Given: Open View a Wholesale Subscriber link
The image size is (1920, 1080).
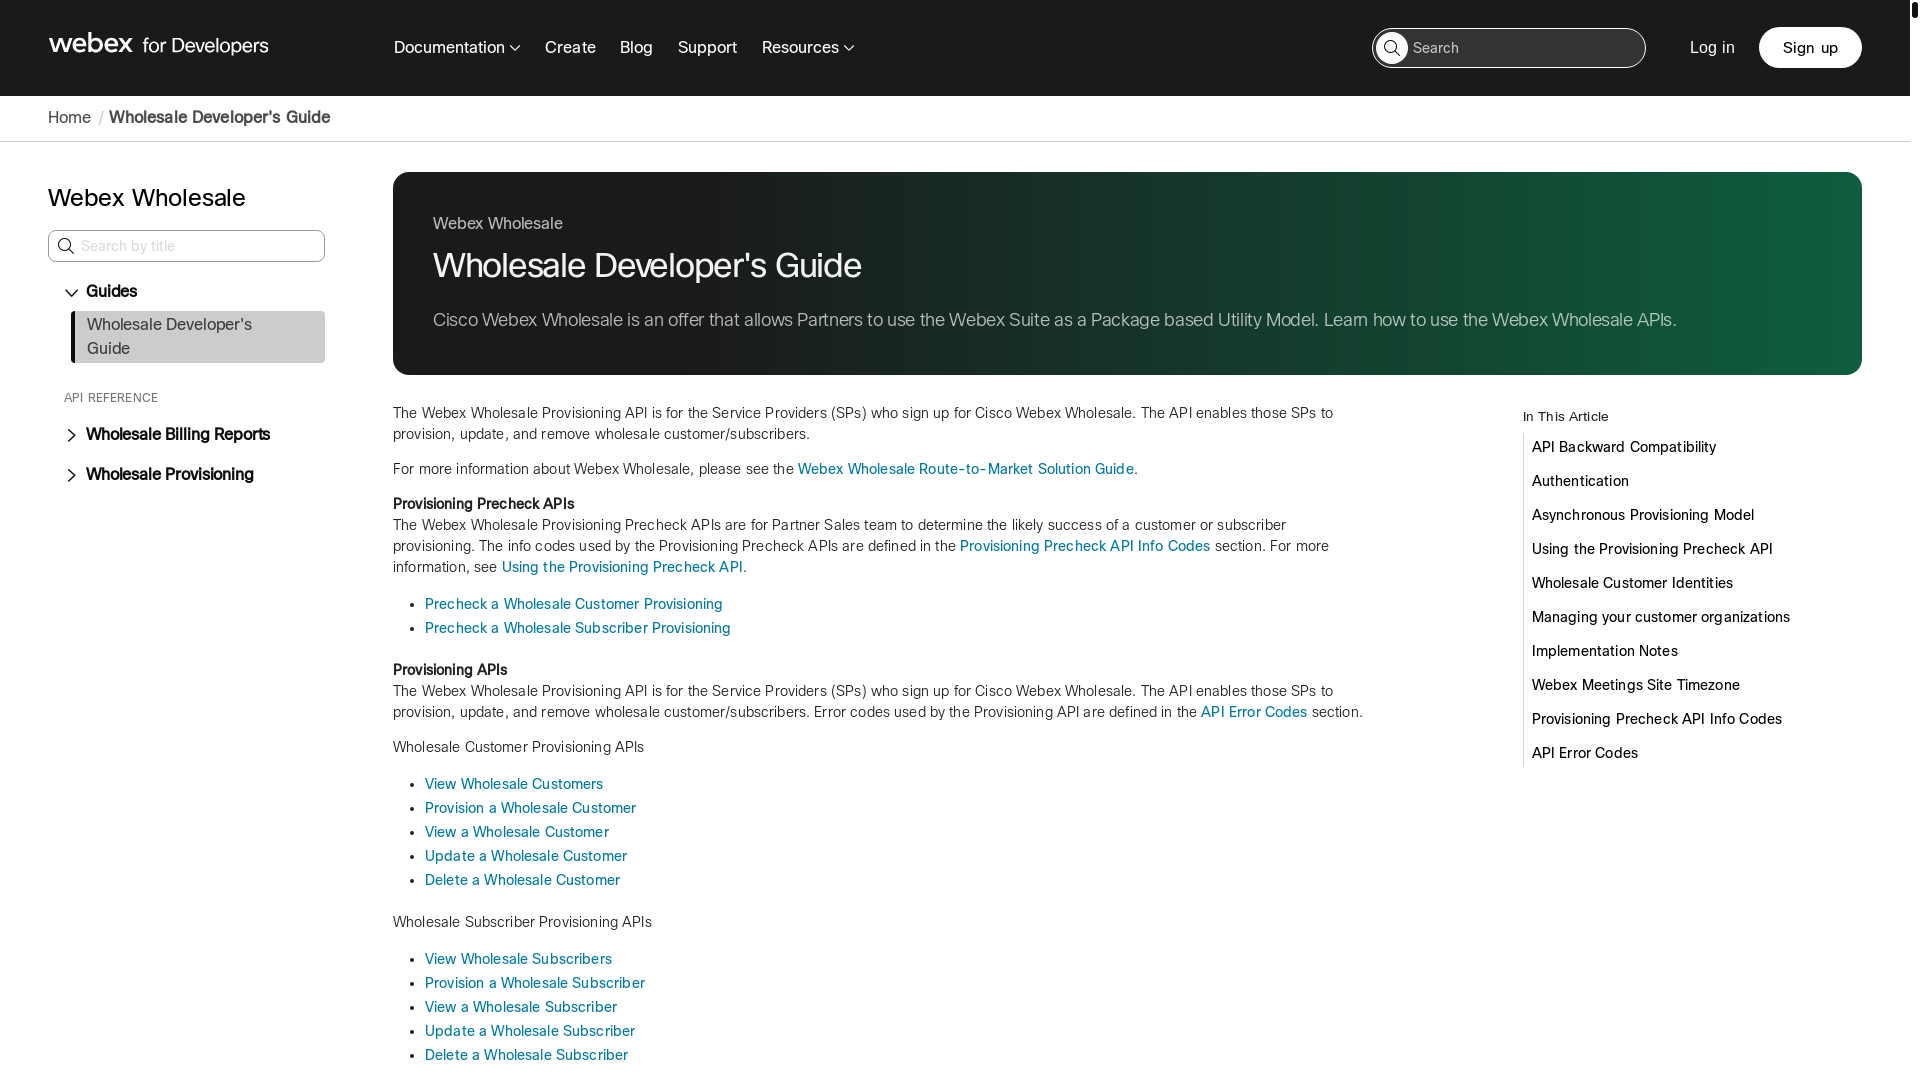Looking at the screenshot, I should click(520, 1007).
